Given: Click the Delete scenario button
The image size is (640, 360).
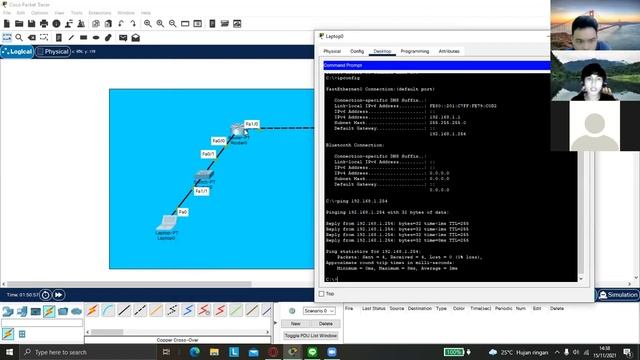Looking at the screenshot, I should pyautogui.click(x=325, y=324).
